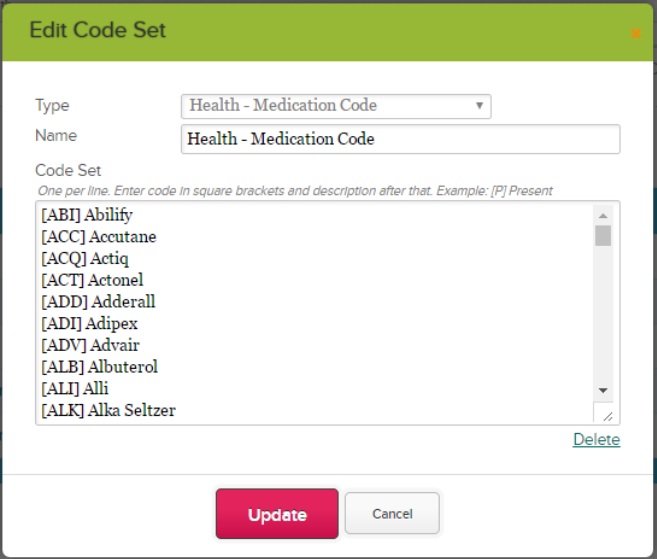Place cursor on the [ACQ] Actiq line
657x559 pixels.
(x=85, y=259)
